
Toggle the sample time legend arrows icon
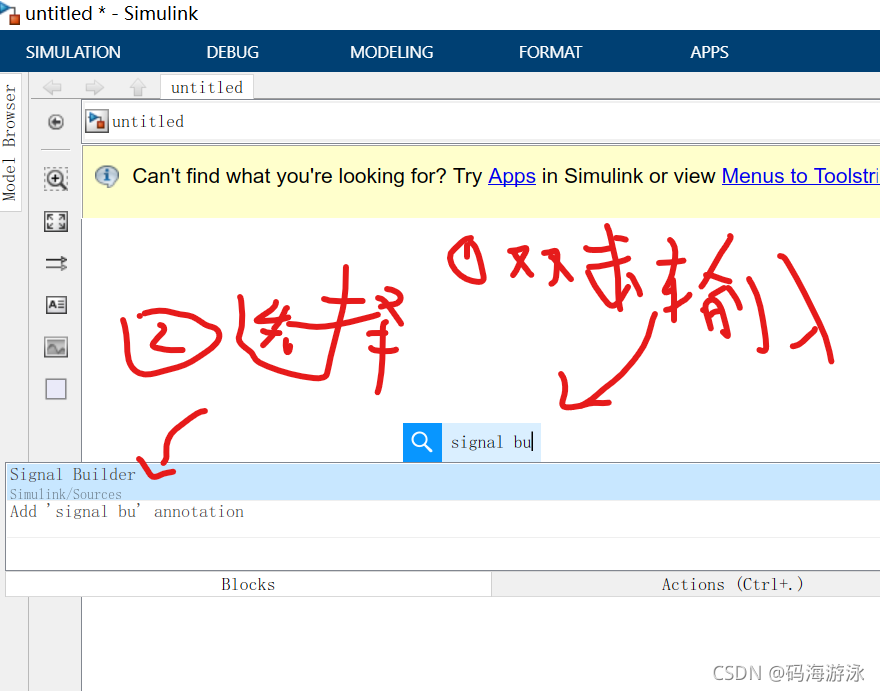pos(56,263)
